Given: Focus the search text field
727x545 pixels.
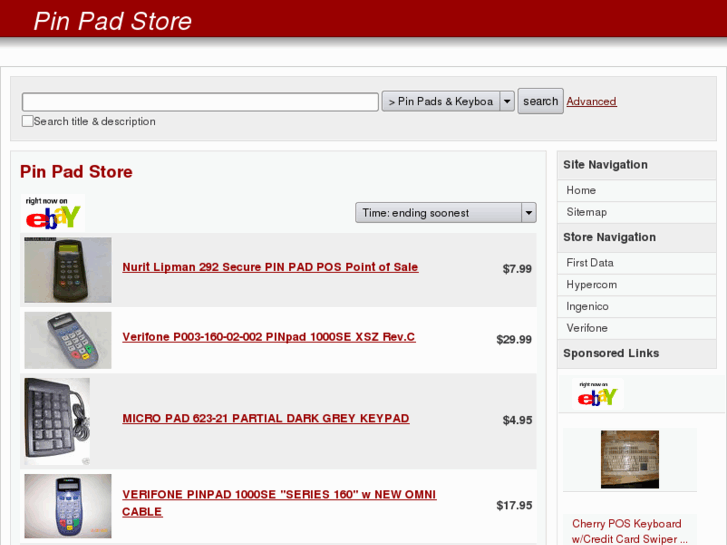Looking at the screenshot, I should pos(200,102).
